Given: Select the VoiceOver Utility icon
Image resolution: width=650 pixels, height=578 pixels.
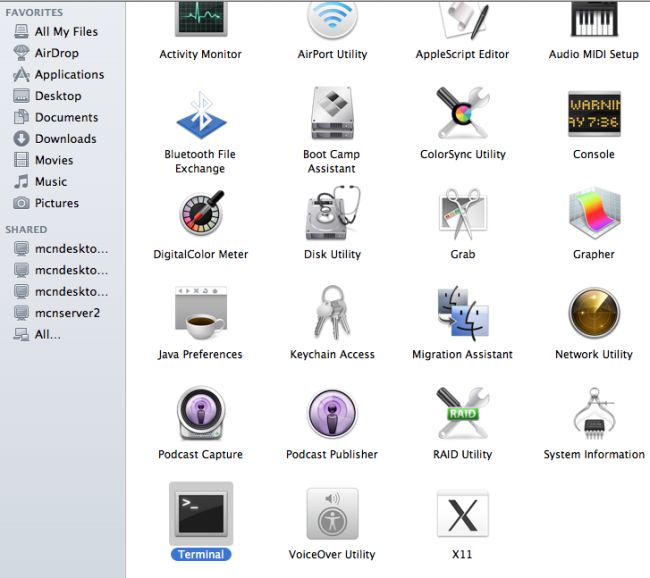Looking at the screenshot, I should (332, 513).
